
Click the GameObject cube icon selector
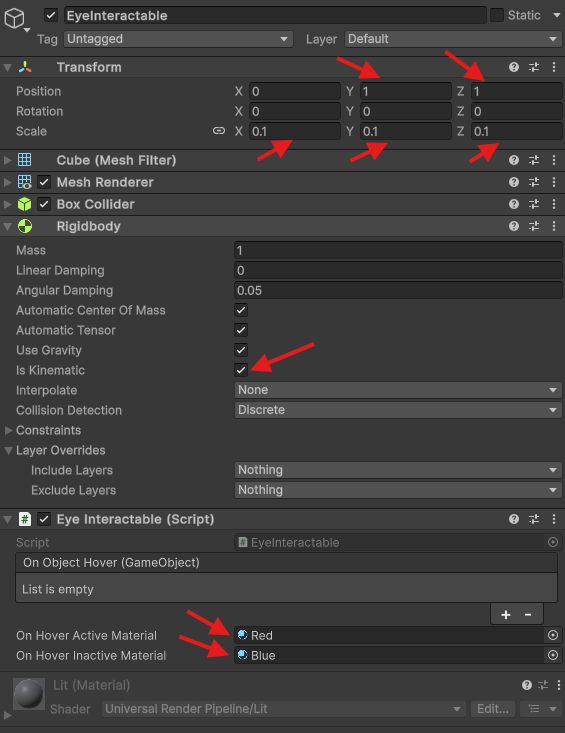(15, 19)
